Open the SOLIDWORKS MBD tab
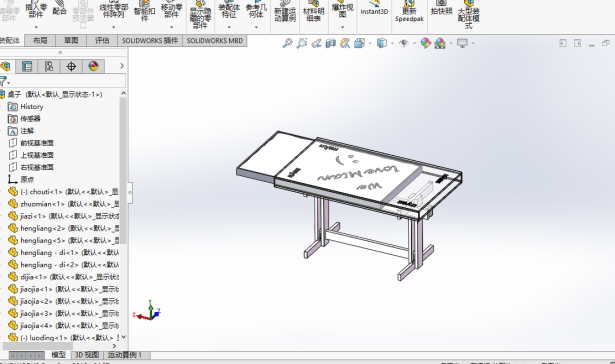Image resolution: width=615 pixels, height=364 pixels. tap(215, 40)
